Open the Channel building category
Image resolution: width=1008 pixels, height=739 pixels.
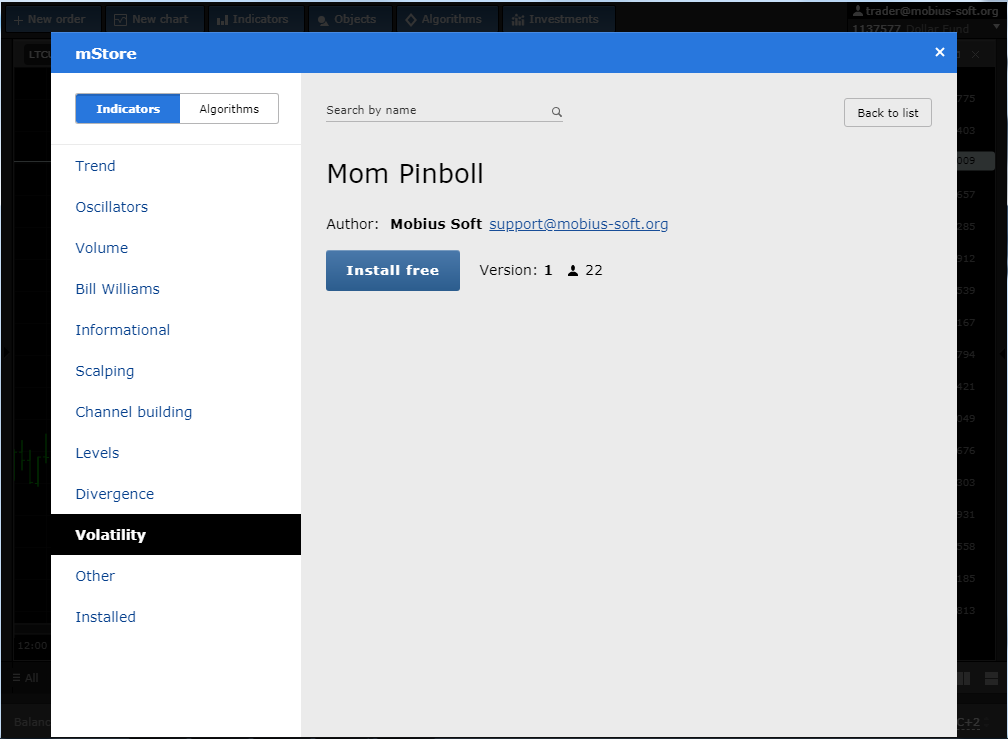click(133, 412)
